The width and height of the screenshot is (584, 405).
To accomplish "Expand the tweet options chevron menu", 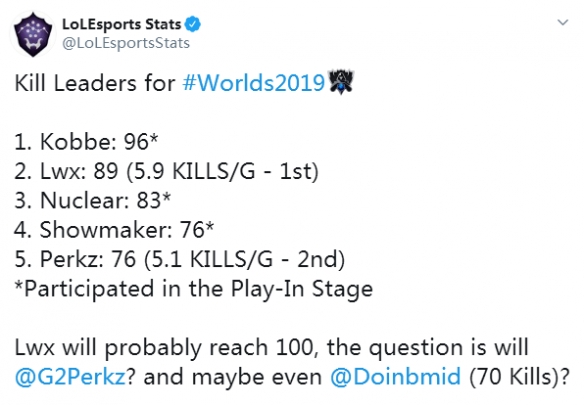I will tap(562, 22).
